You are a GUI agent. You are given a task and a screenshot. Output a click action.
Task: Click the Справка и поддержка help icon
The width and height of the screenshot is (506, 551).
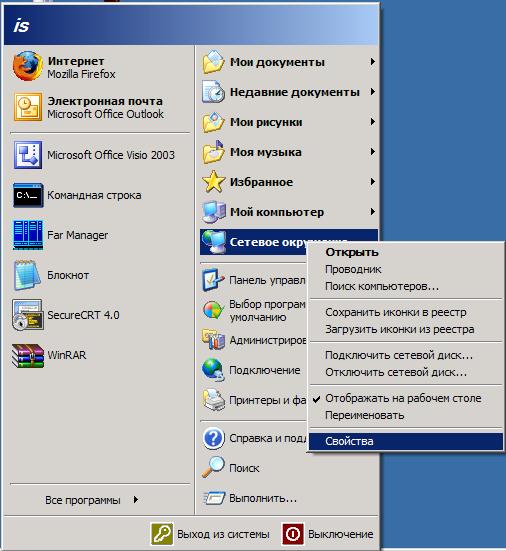[213, 438]
